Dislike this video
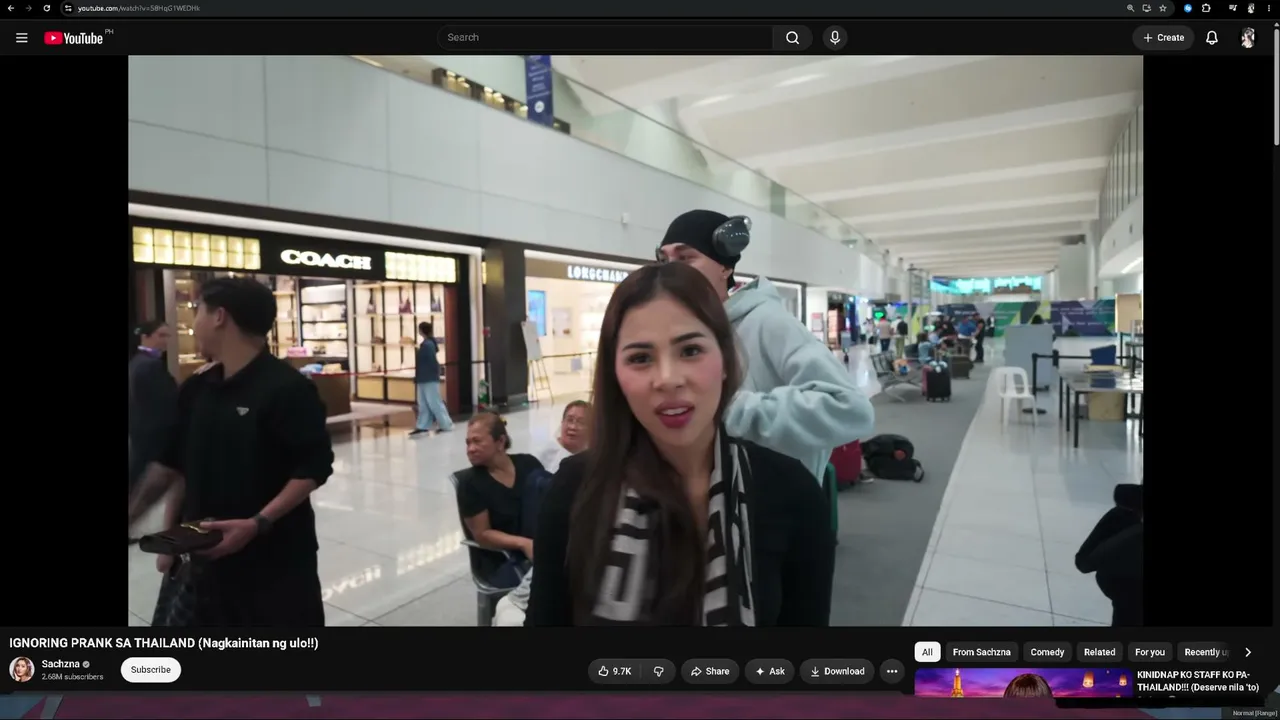1280x720 pixels. [658, 671]
